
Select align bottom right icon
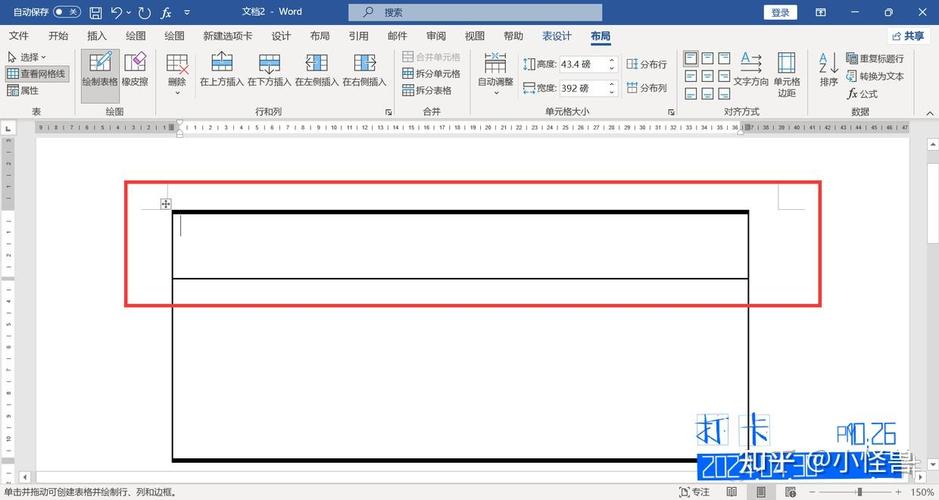coord(725,94)
